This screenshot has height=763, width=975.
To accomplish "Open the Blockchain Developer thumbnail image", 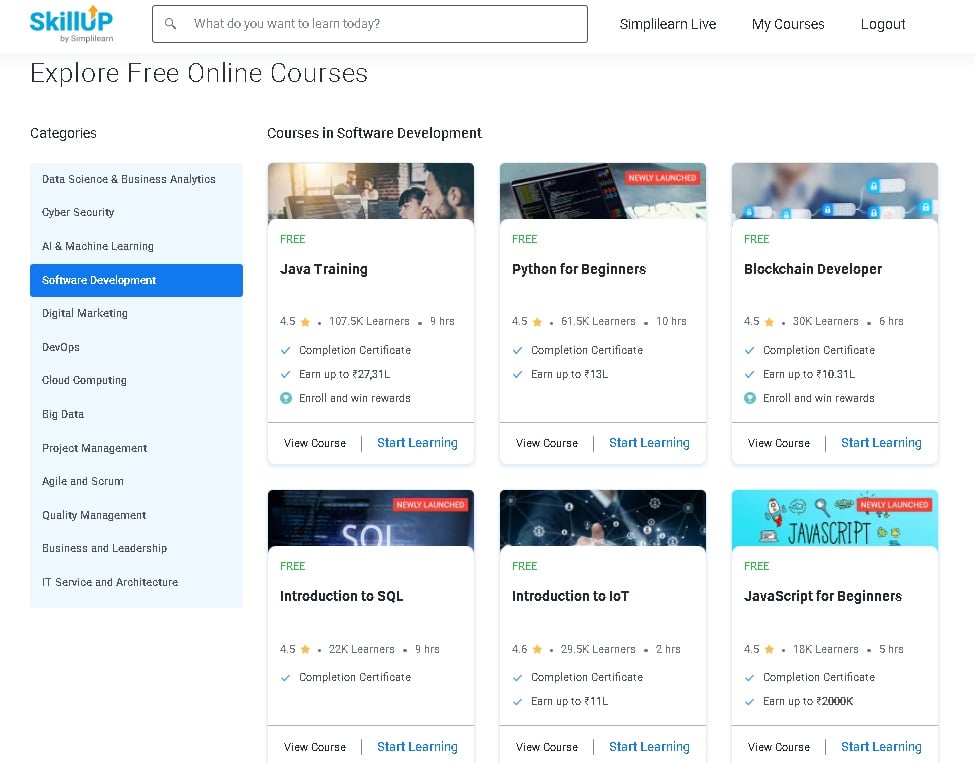I will 834,192.
